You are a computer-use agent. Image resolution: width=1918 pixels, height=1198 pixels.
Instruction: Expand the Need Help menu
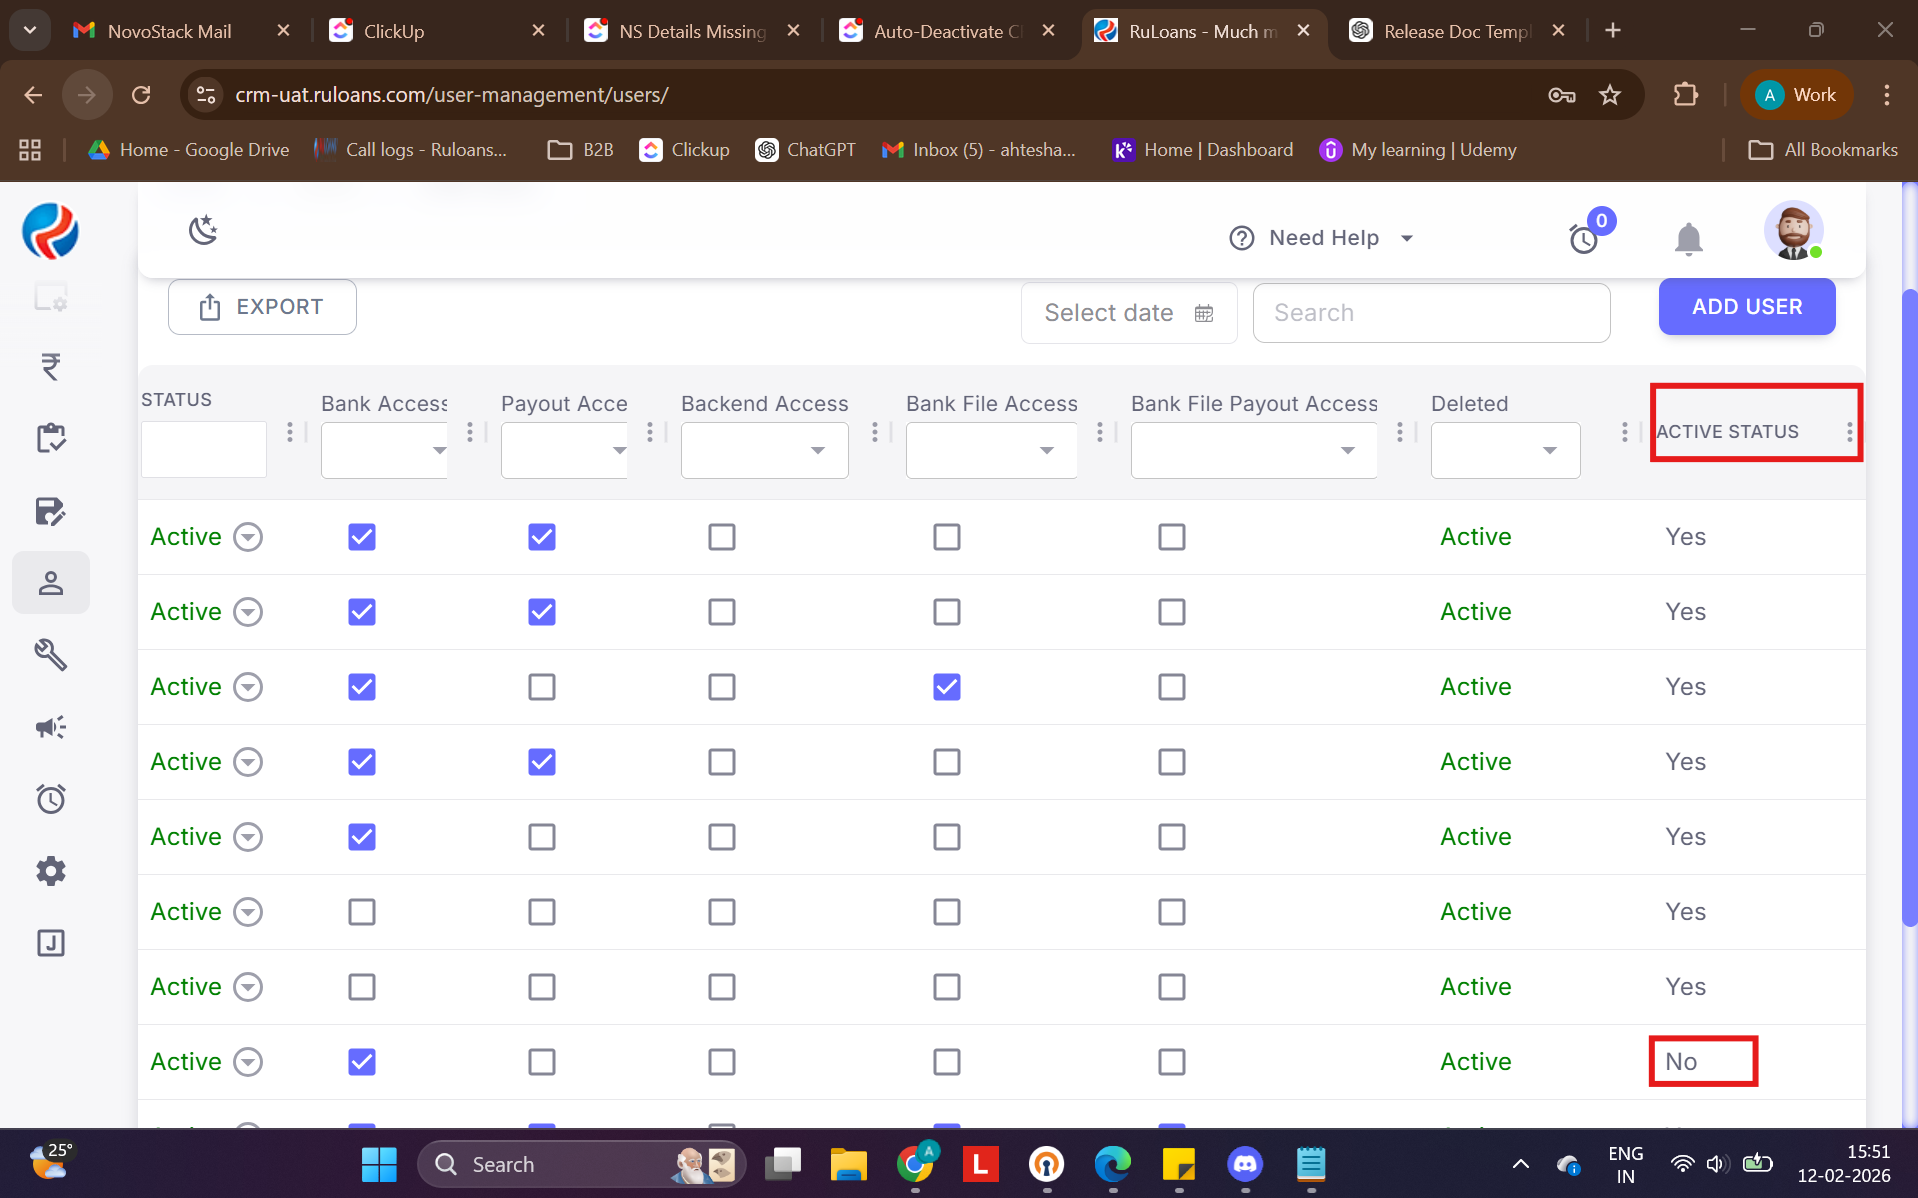click(x=1322, y=238)
